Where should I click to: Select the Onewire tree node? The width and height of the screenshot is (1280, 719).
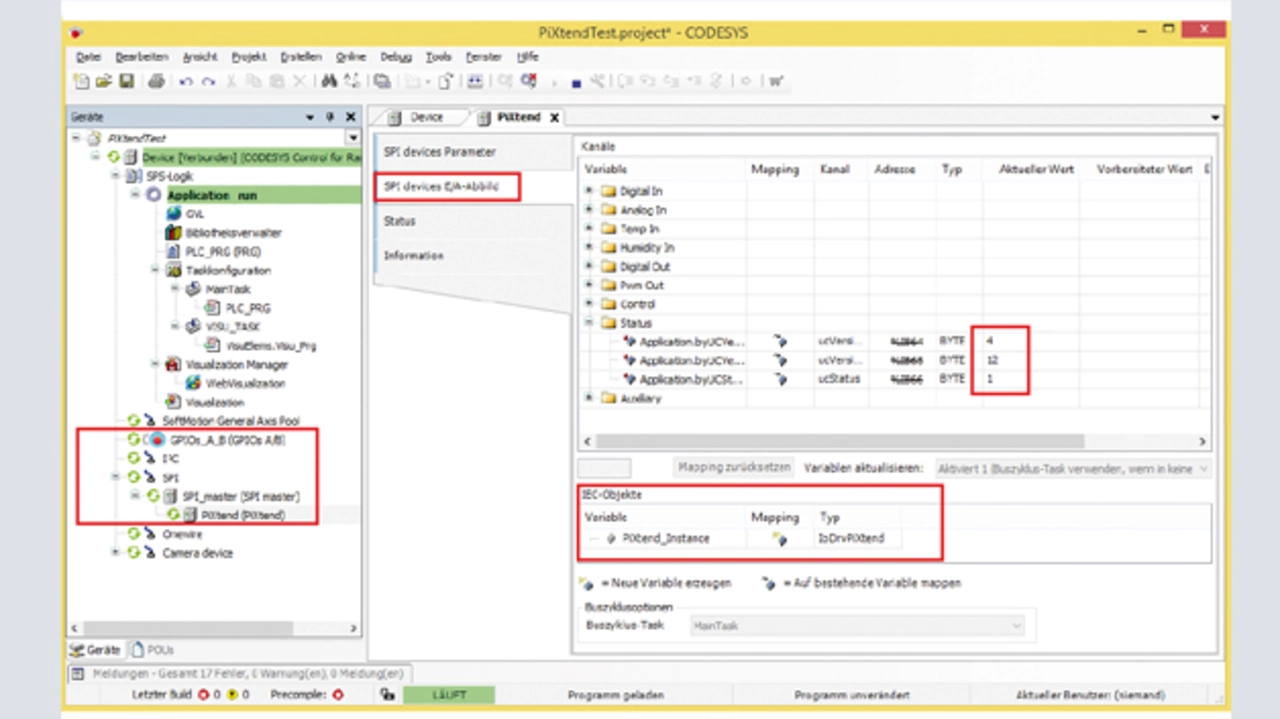tap(182, 534)
